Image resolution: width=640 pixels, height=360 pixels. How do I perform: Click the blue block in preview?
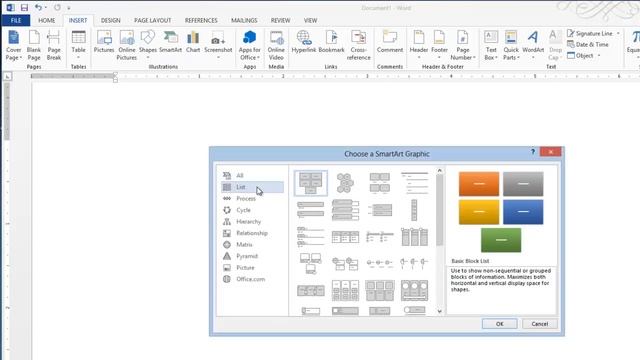(523, 212)
